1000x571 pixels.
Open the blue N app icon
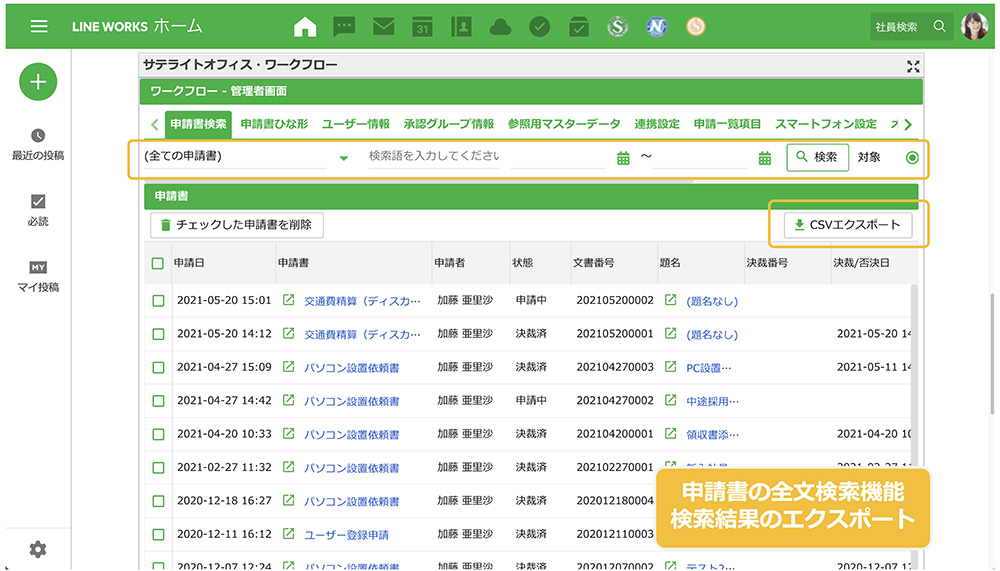pyautogui.click(x=657, y=26)
